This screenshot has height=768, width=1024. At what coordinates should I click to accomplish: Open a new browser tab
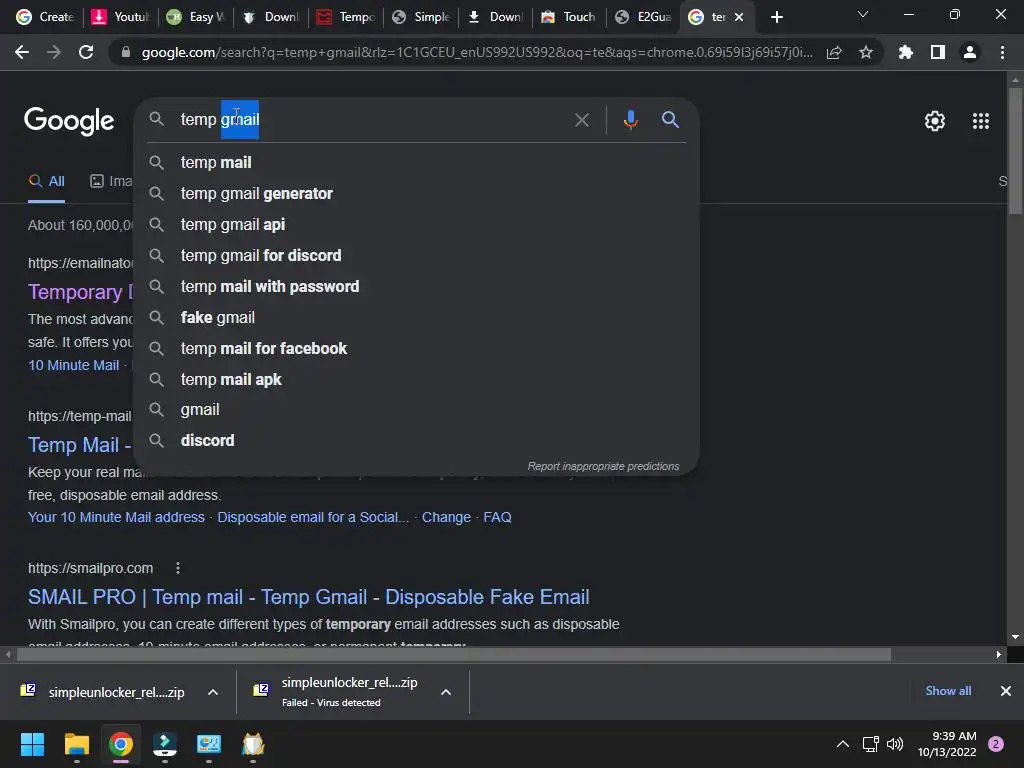coord(776,17)
